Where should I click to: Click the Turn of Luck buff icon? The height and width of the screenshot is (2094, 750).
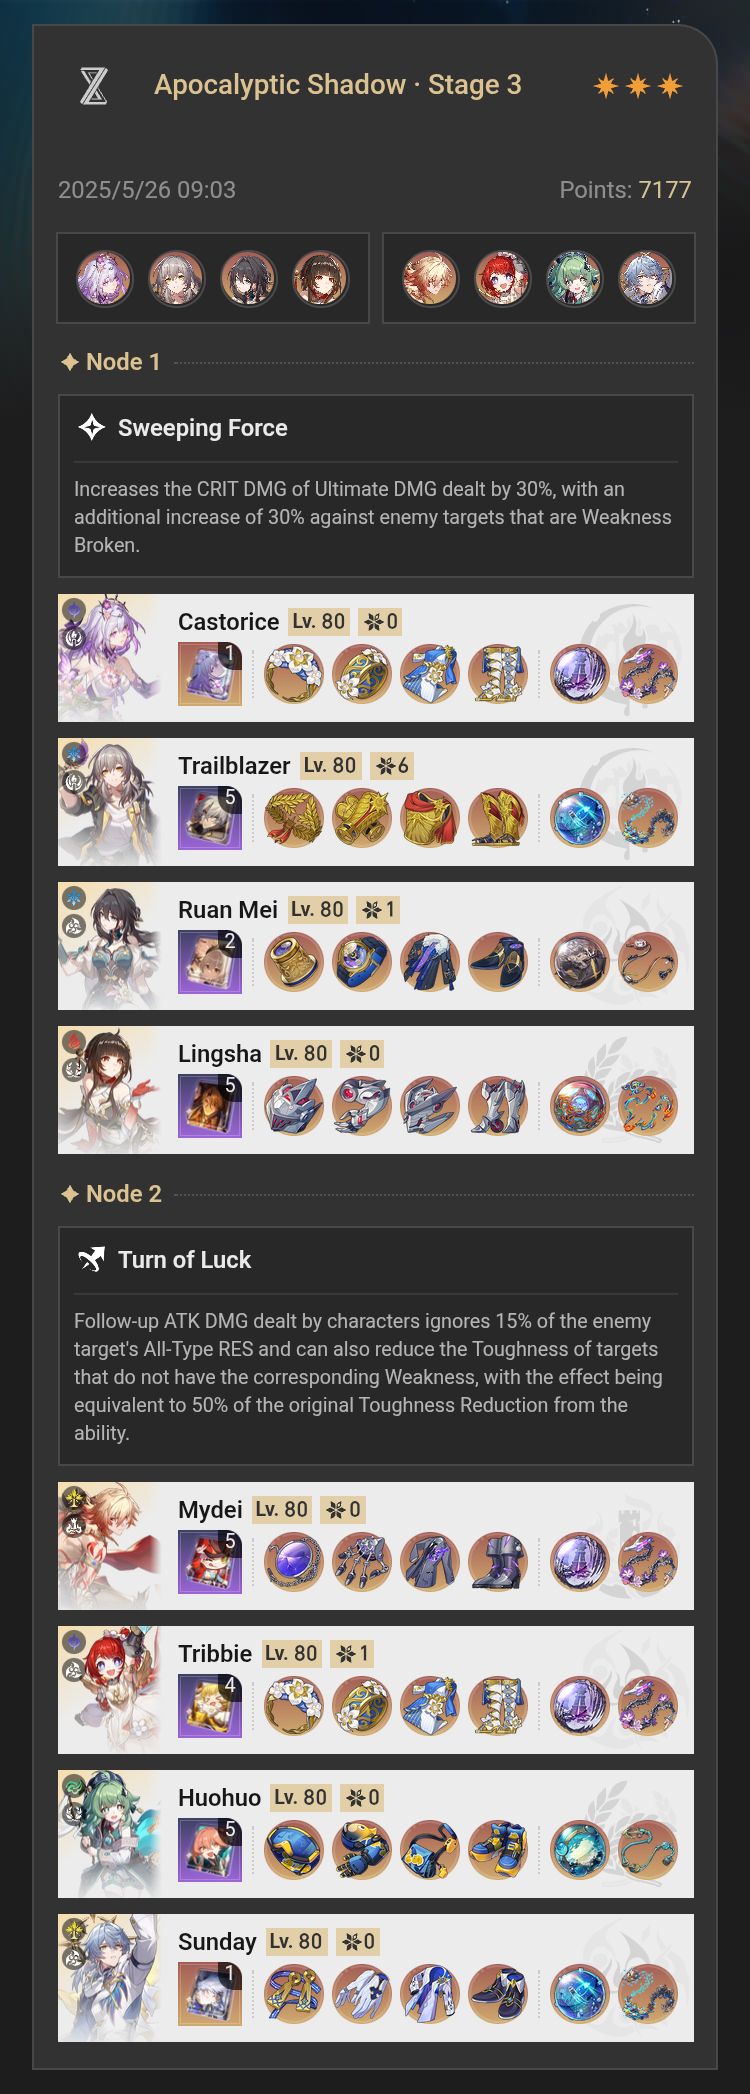coord(92,1260)
